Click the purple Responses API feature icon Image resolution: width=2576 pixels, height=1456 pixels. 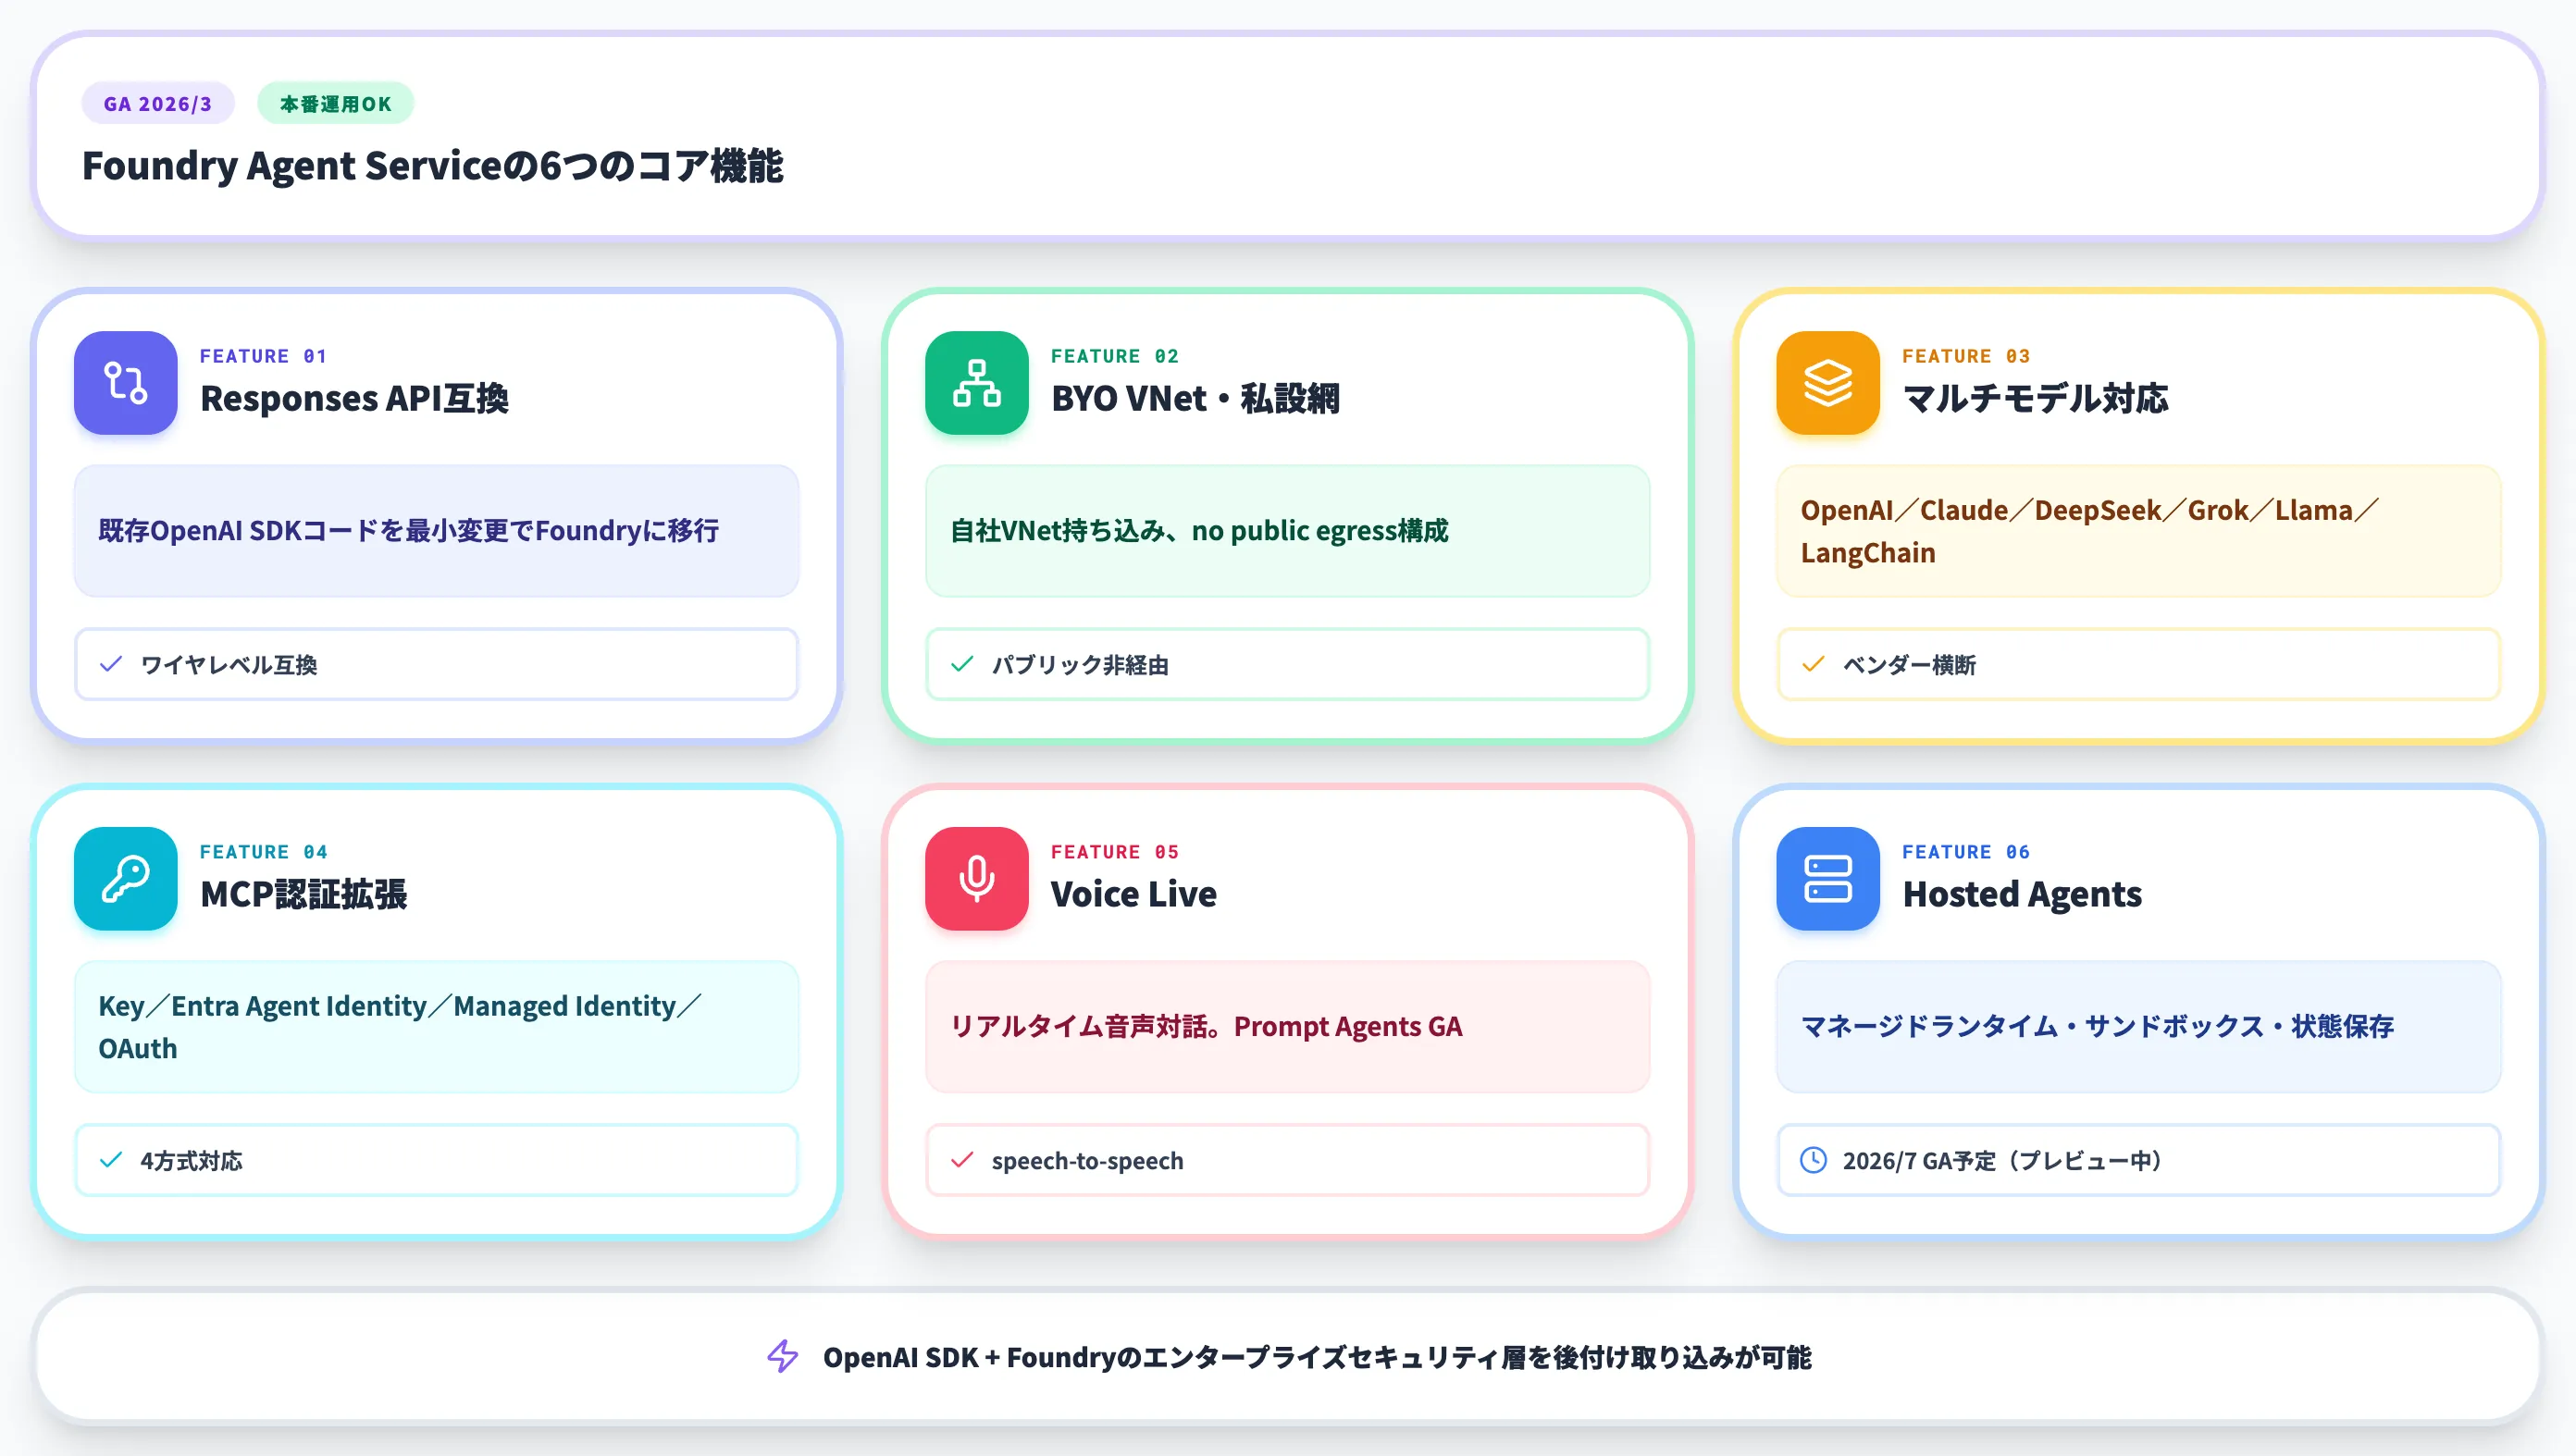click(125, 383)
